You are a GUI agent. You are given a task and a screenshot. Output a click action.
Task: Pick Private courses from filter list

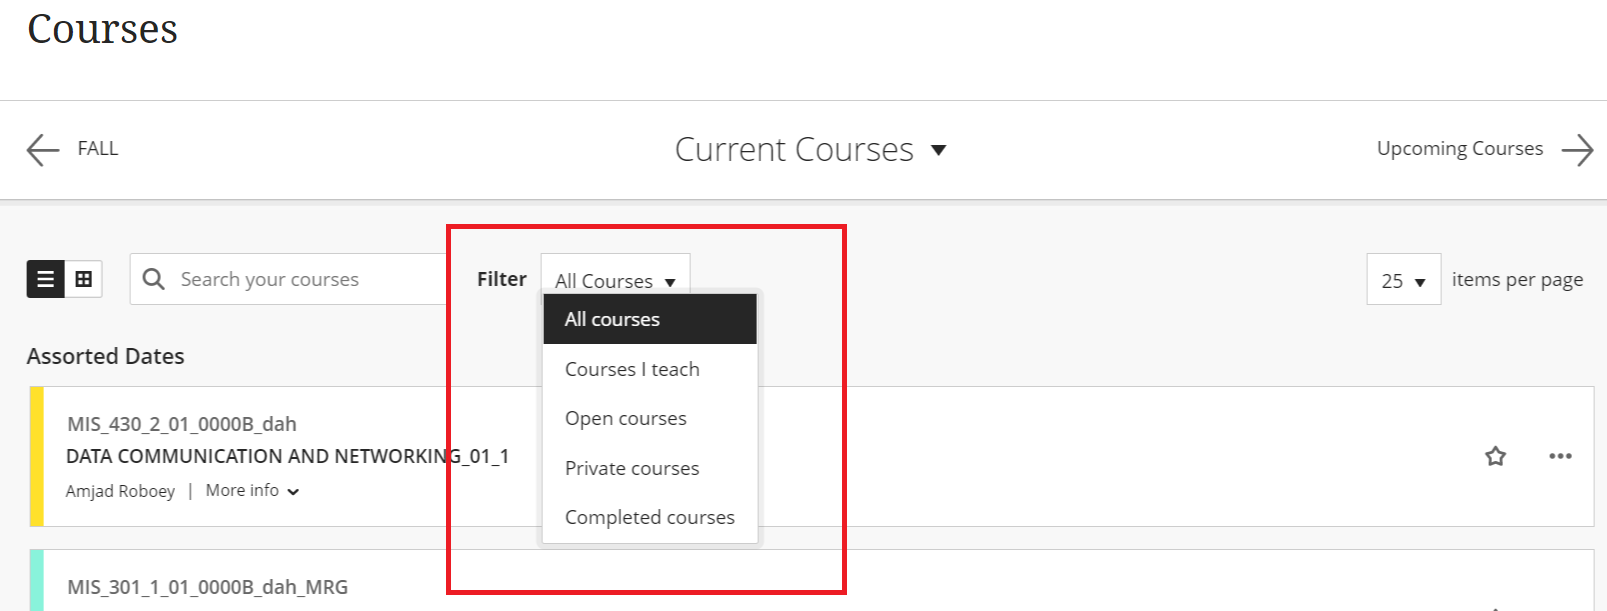[x=632, y=468]
